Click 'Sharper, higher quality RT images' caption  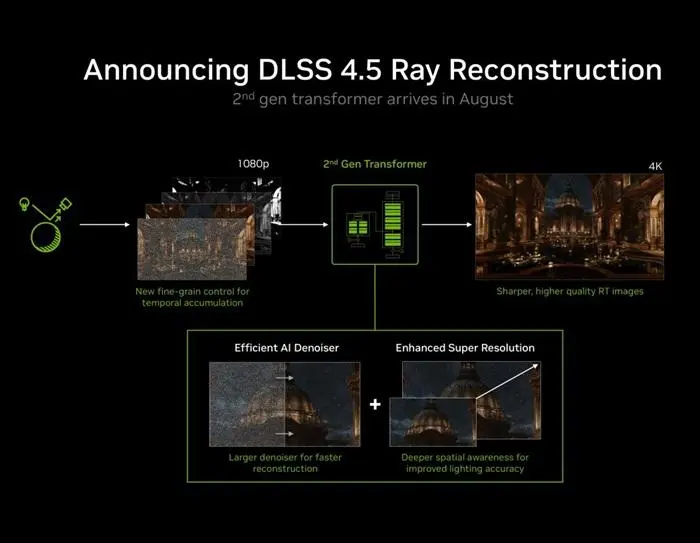570,291
